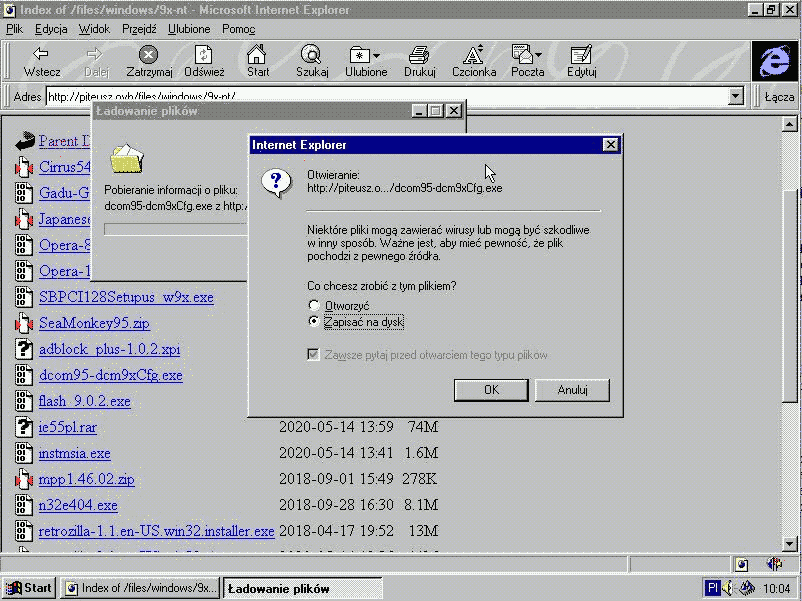The image size is (802, 601).
Task: Click the Odśwież refresh icon
Action: [204, 54]
